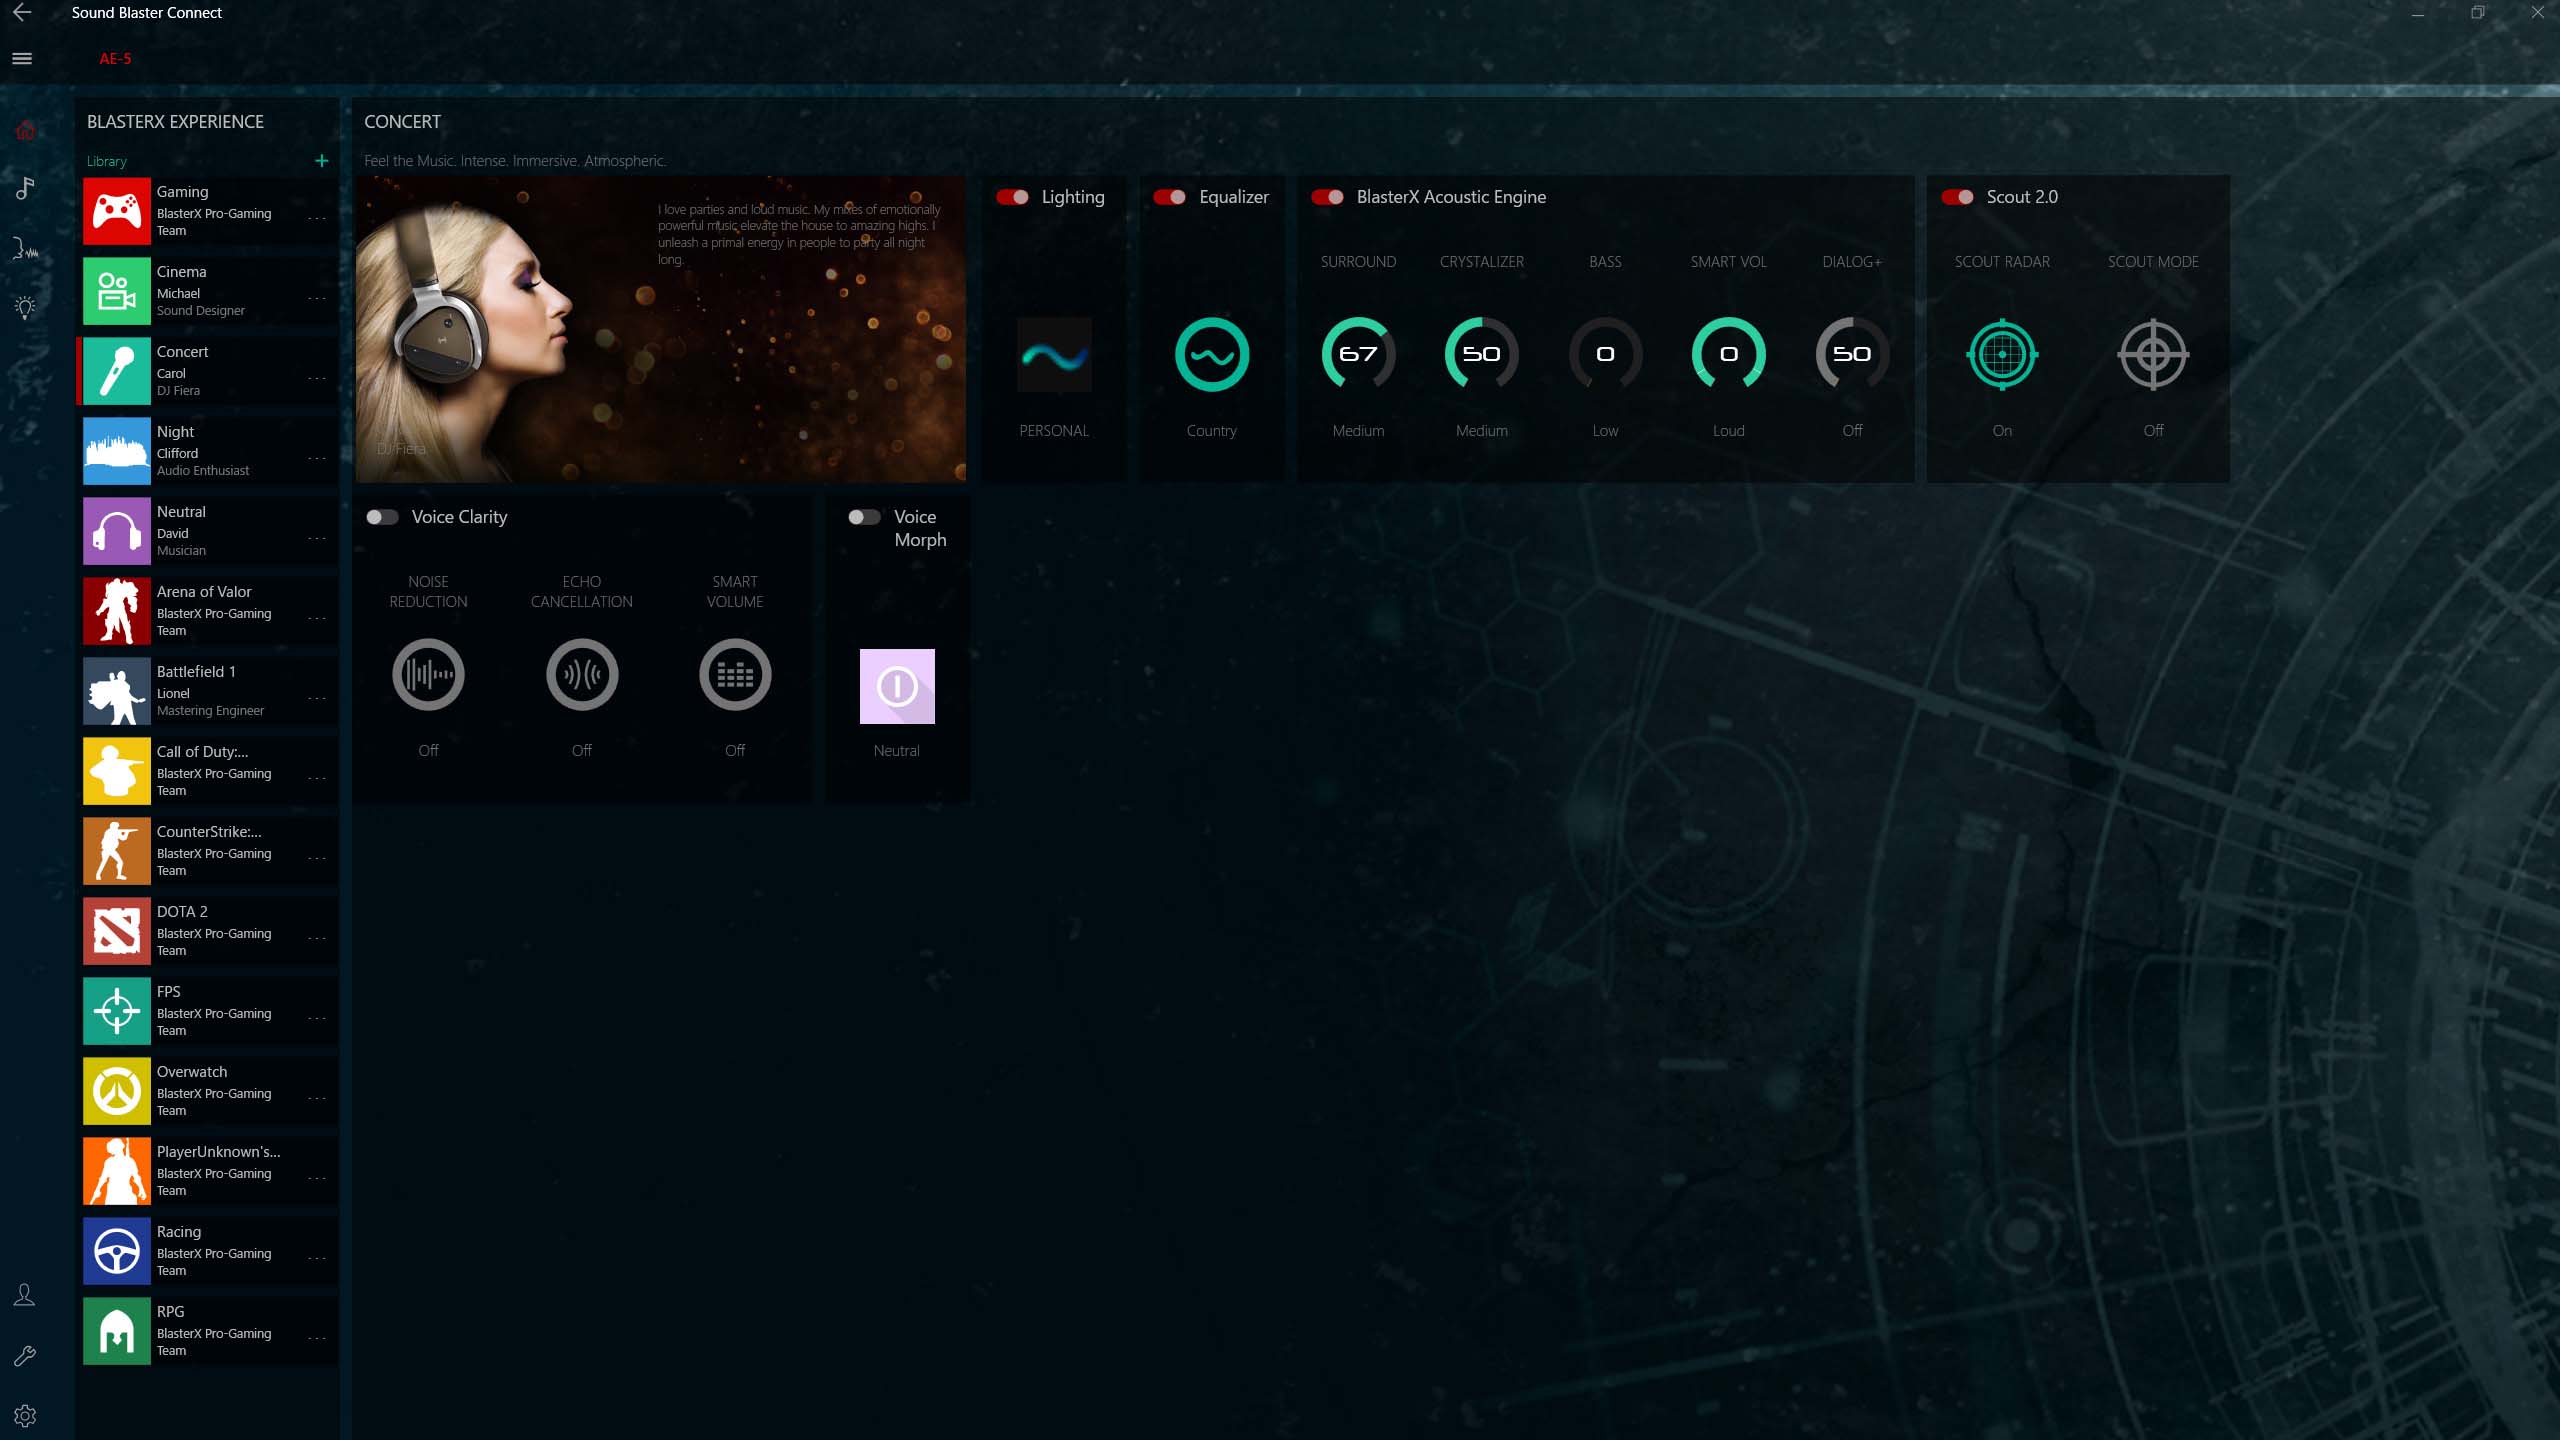
Task: Select the Racing steering wheel icon
Action: coord(117,1251)
